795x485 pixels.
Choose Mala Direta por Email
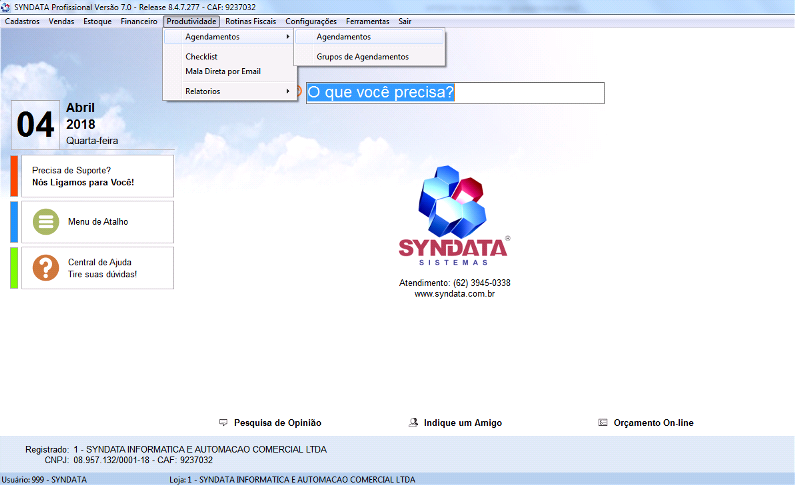(230, 71)
